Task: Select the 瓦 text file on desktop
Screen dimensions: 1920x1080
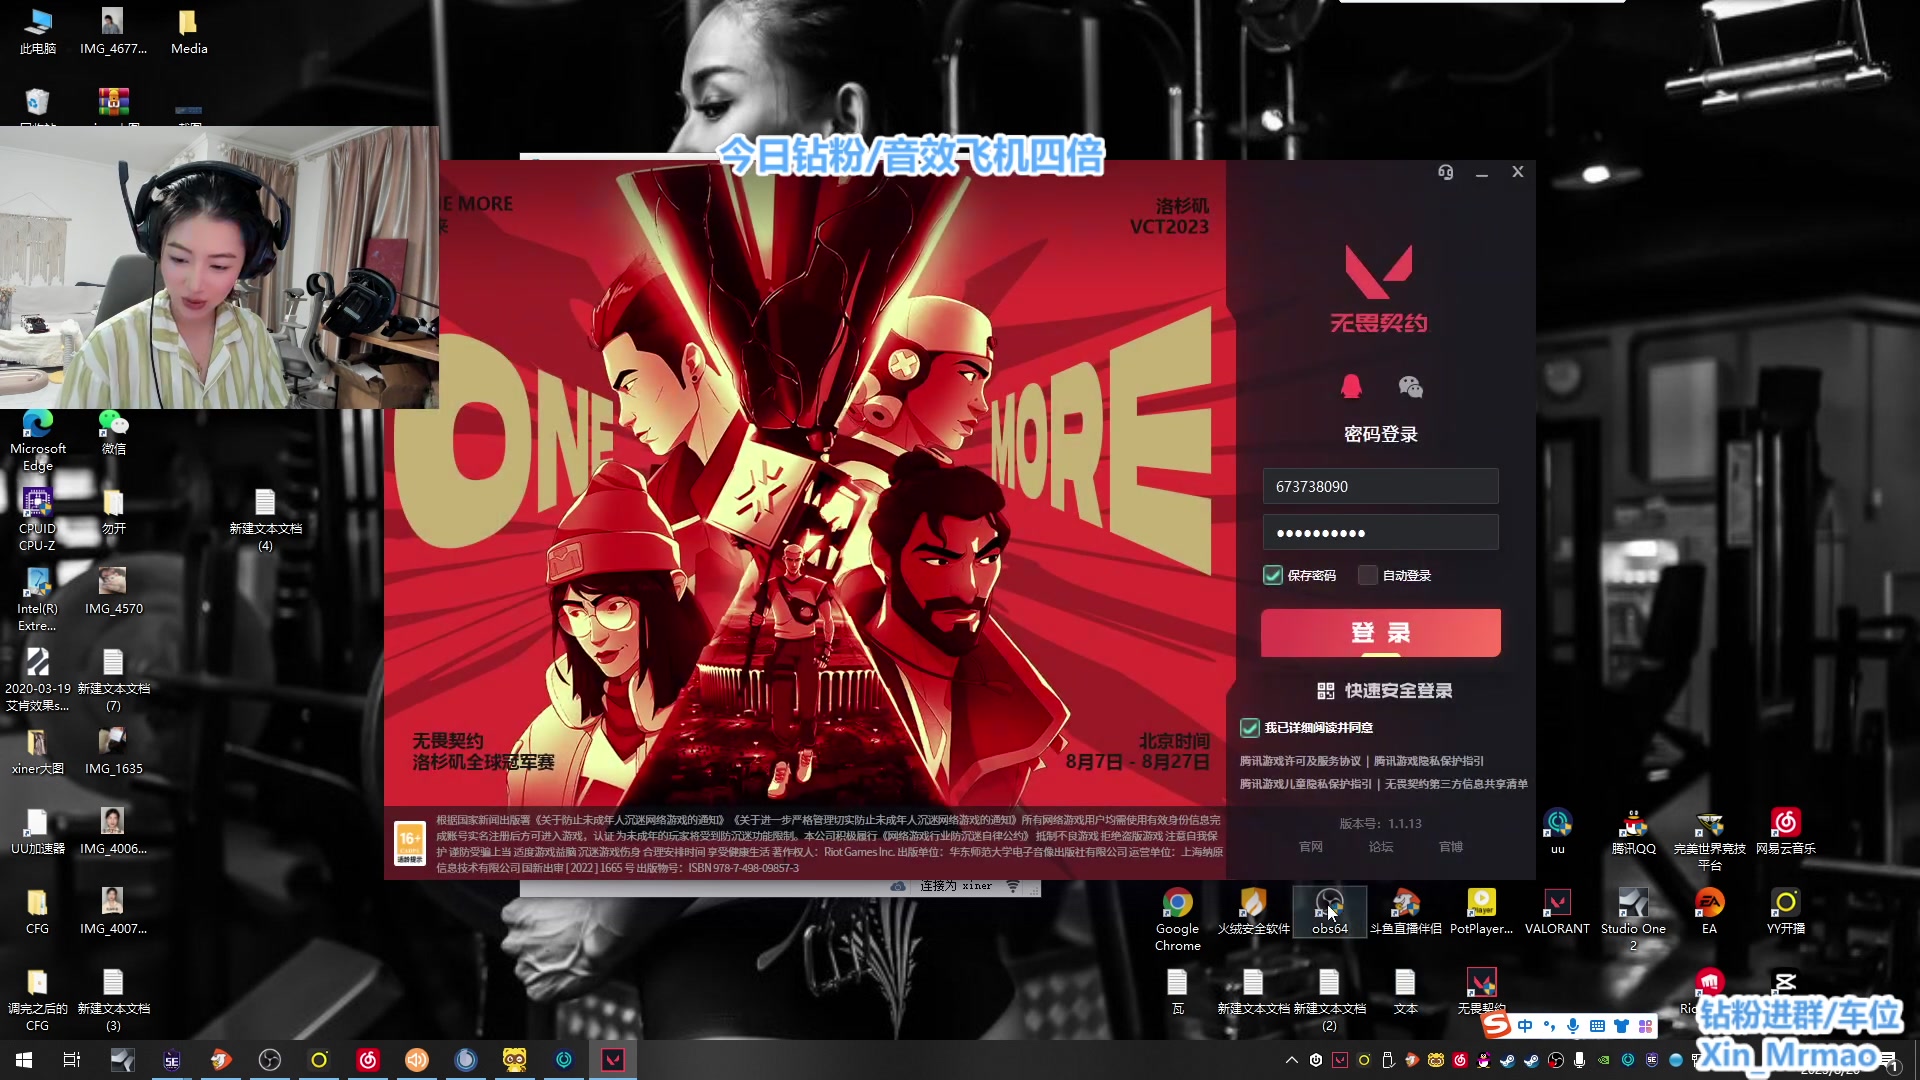Action: pyautogui.click(x=1177, y=990)
